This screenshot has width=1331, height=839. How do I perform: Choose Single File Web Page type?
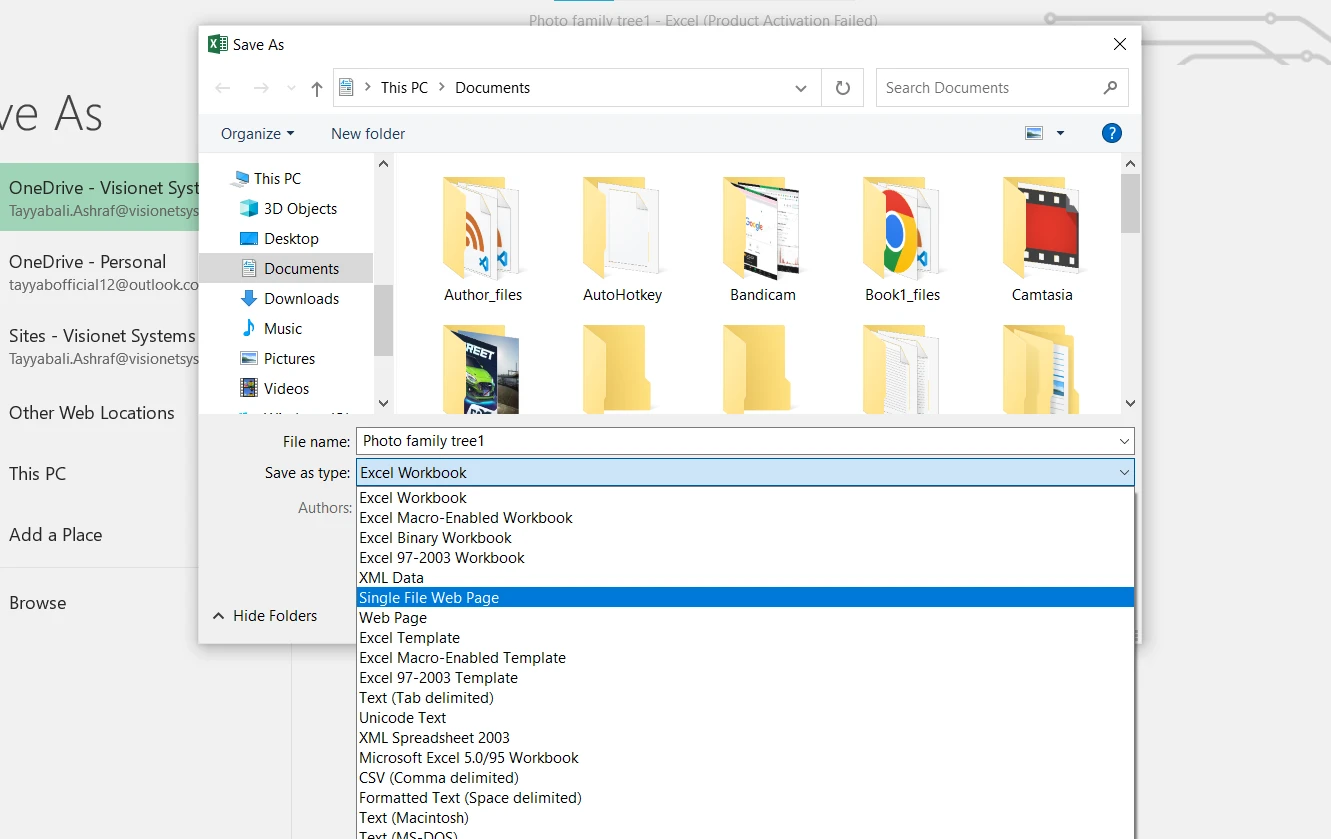click(x=745, y=598)
